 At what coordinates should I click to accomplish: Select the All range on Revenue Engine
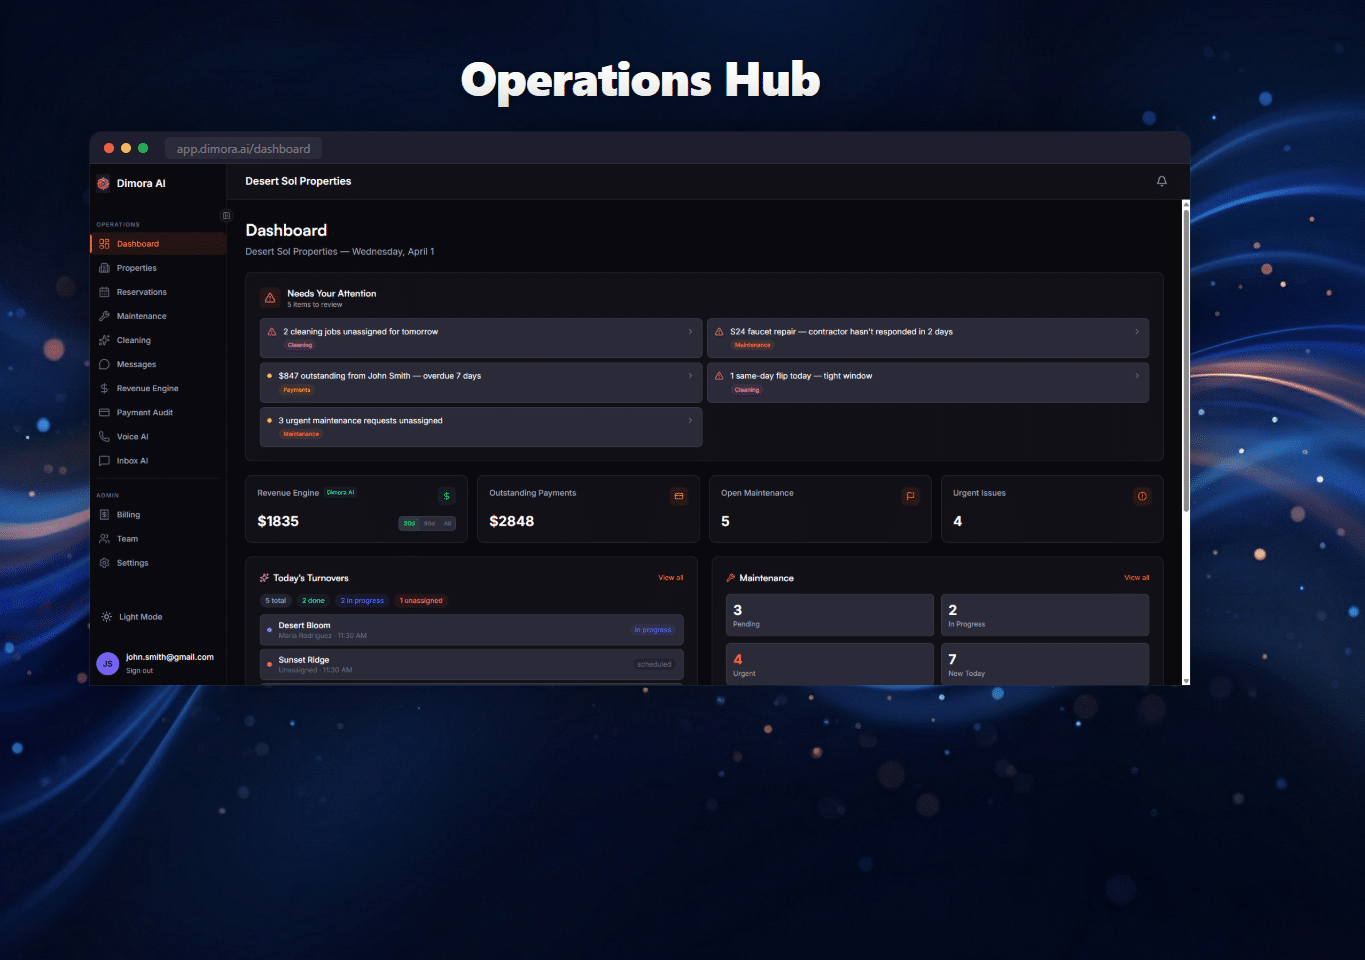tap(447, 523)
